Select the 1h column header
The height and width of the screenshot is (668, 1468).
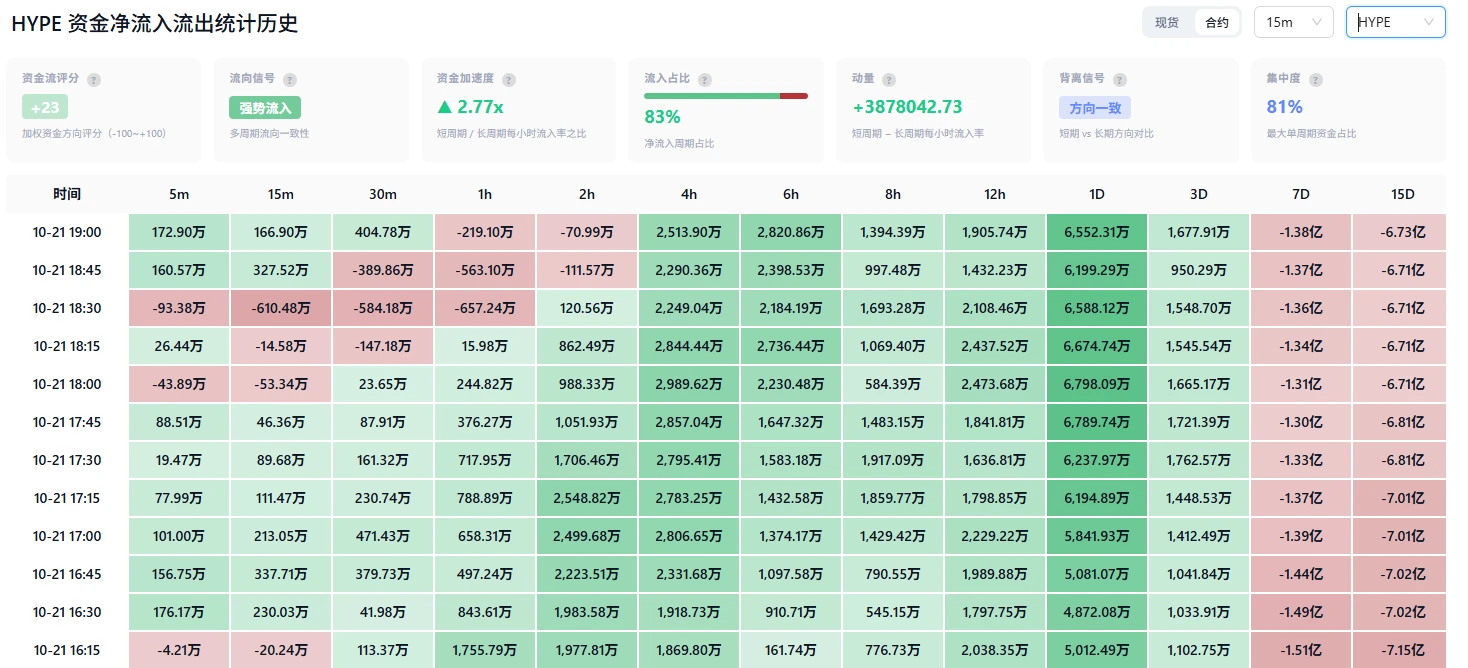tap(485, 194)
